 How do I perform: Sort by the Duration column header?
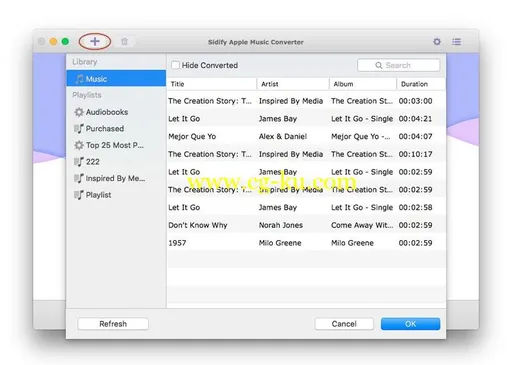pyautogui.click(x=421, y=84)
